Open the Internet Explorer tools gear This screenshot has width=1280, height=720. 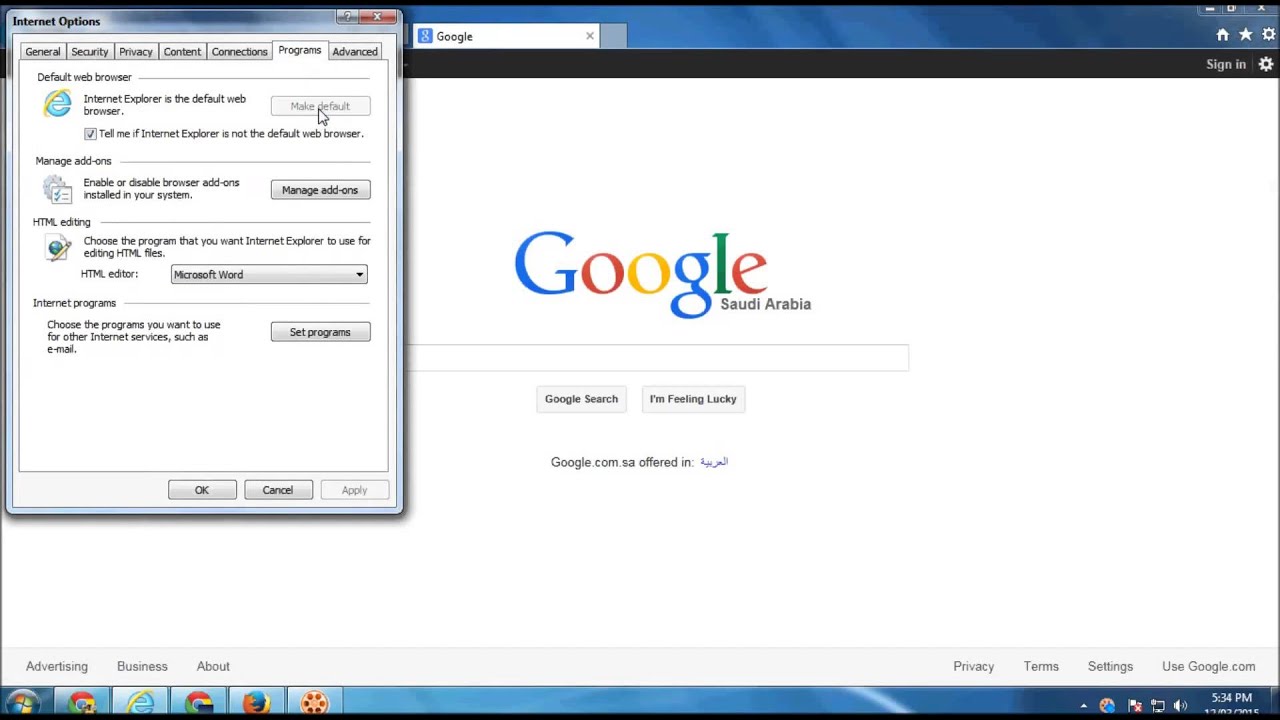pyautogui.click(x=1268, y=35)
